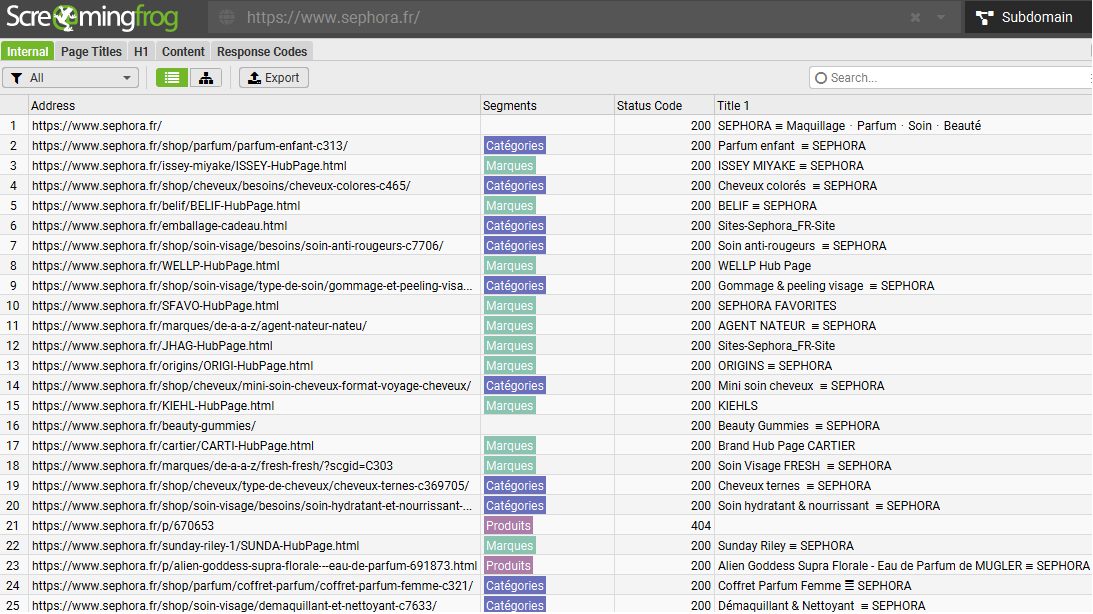This screenshot has width=1093, height=614.
Task: Click the Catégories tag for parfum-enfant row
Action: 514,146
